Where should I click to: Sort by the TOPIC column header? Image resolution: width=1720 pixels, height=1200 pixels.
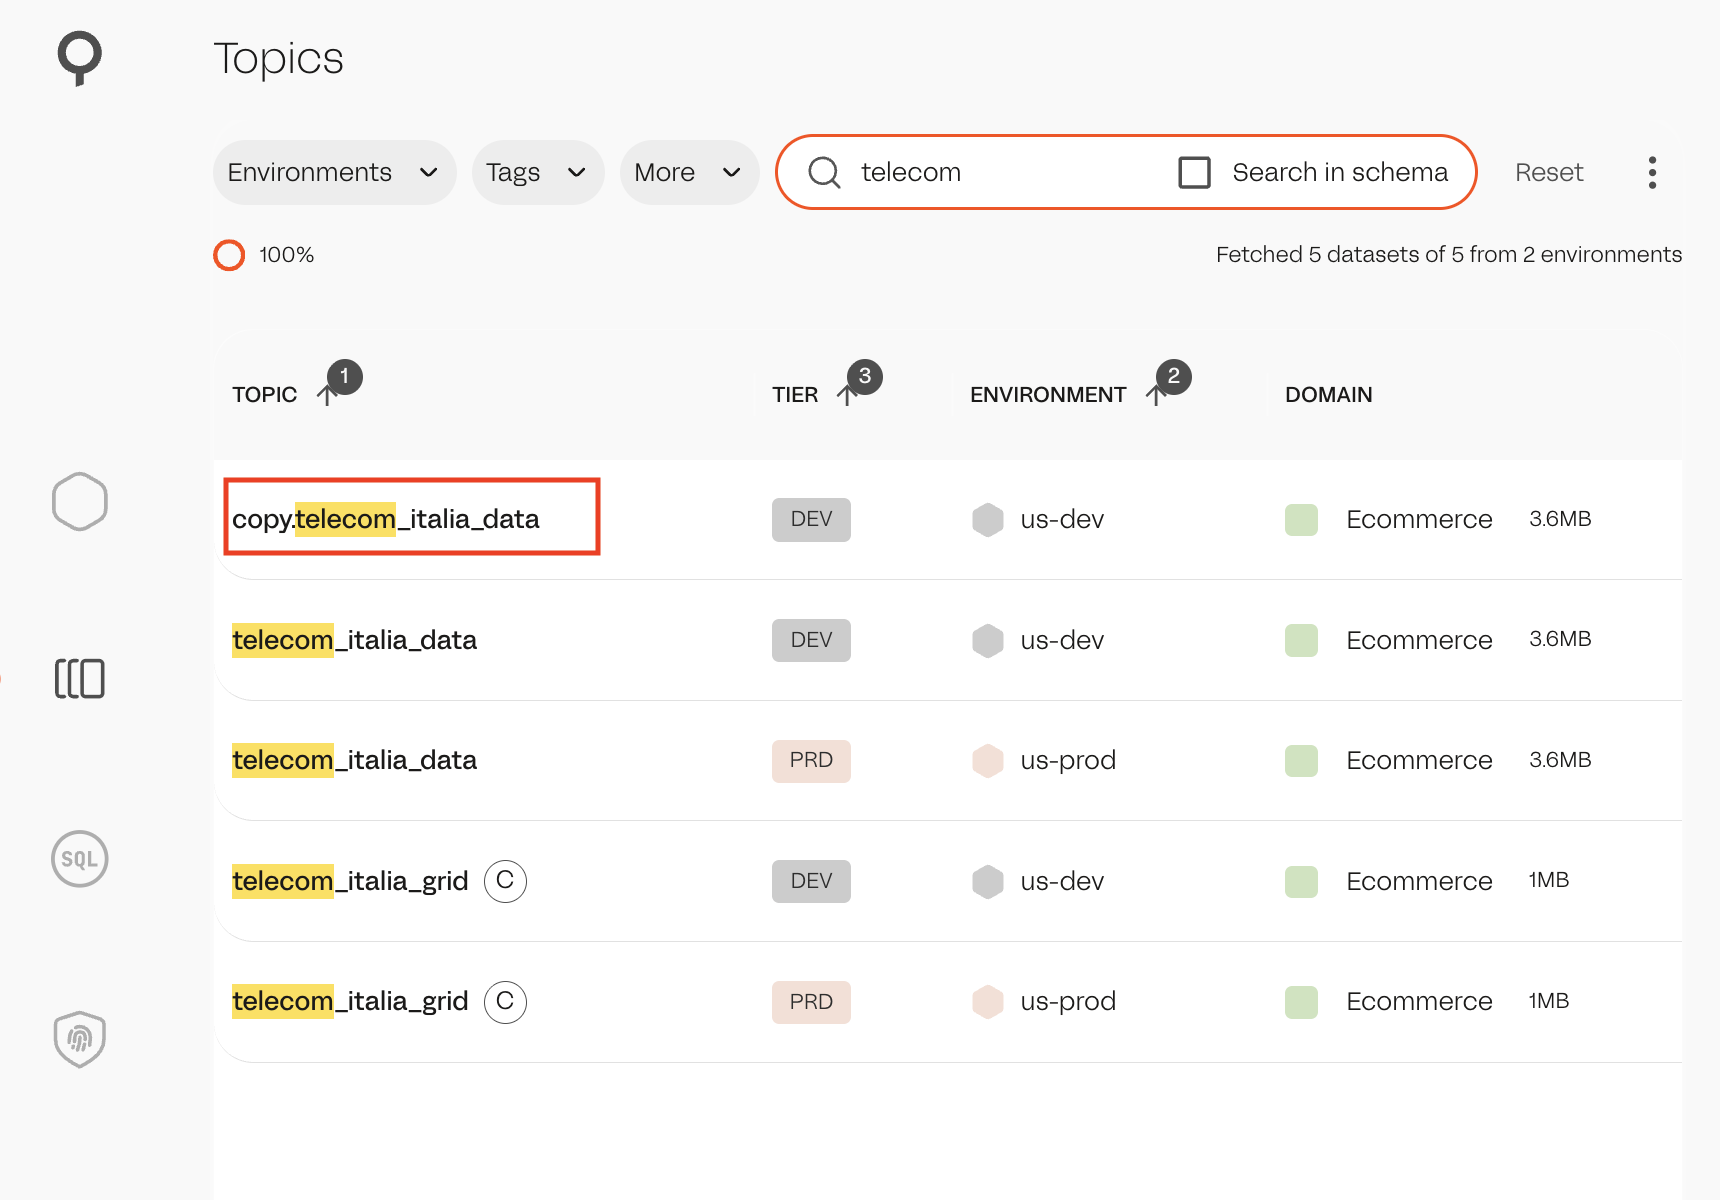265,395
